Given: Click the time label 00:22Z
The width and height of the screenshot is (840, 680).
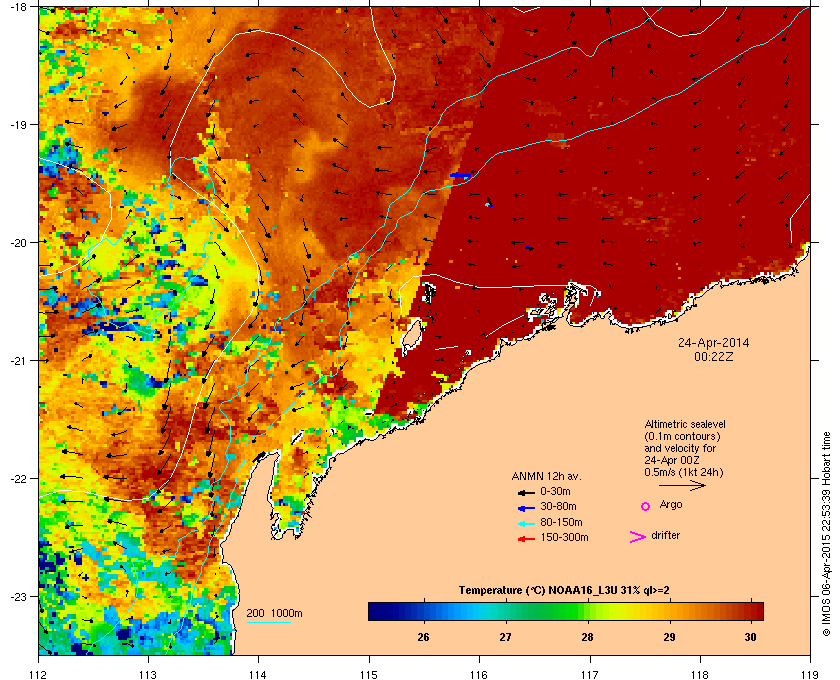Looking at the screenshot, I should pos(714,356).
